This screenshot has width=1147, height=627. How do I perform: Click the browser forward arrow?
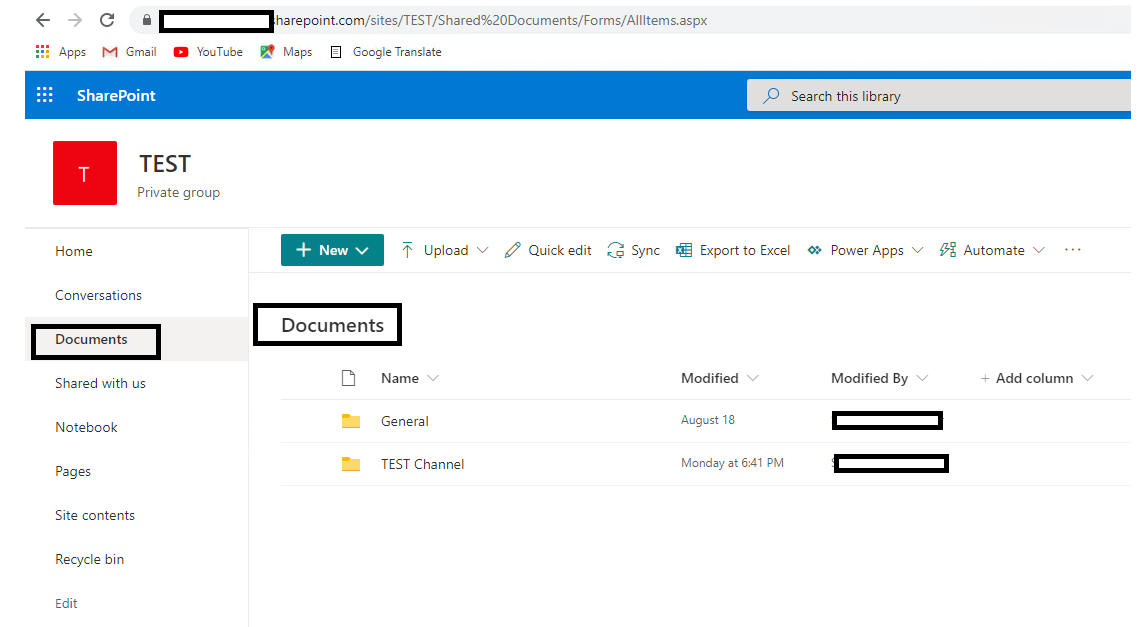point(75,20)
